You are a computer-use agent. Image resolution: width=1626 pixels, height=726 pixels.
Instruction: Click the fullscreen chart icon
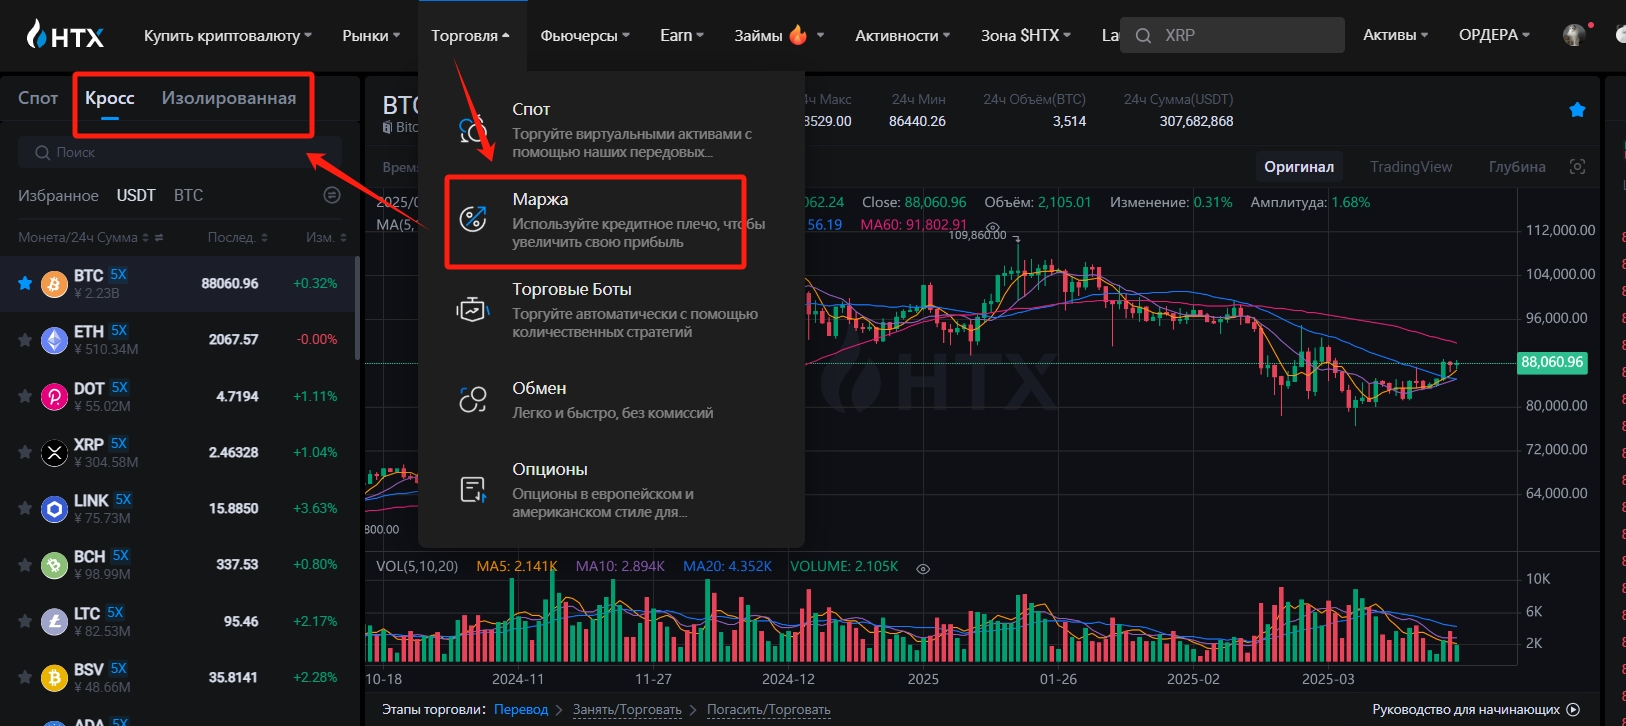pyautogui.click(x=1577, y=167)
